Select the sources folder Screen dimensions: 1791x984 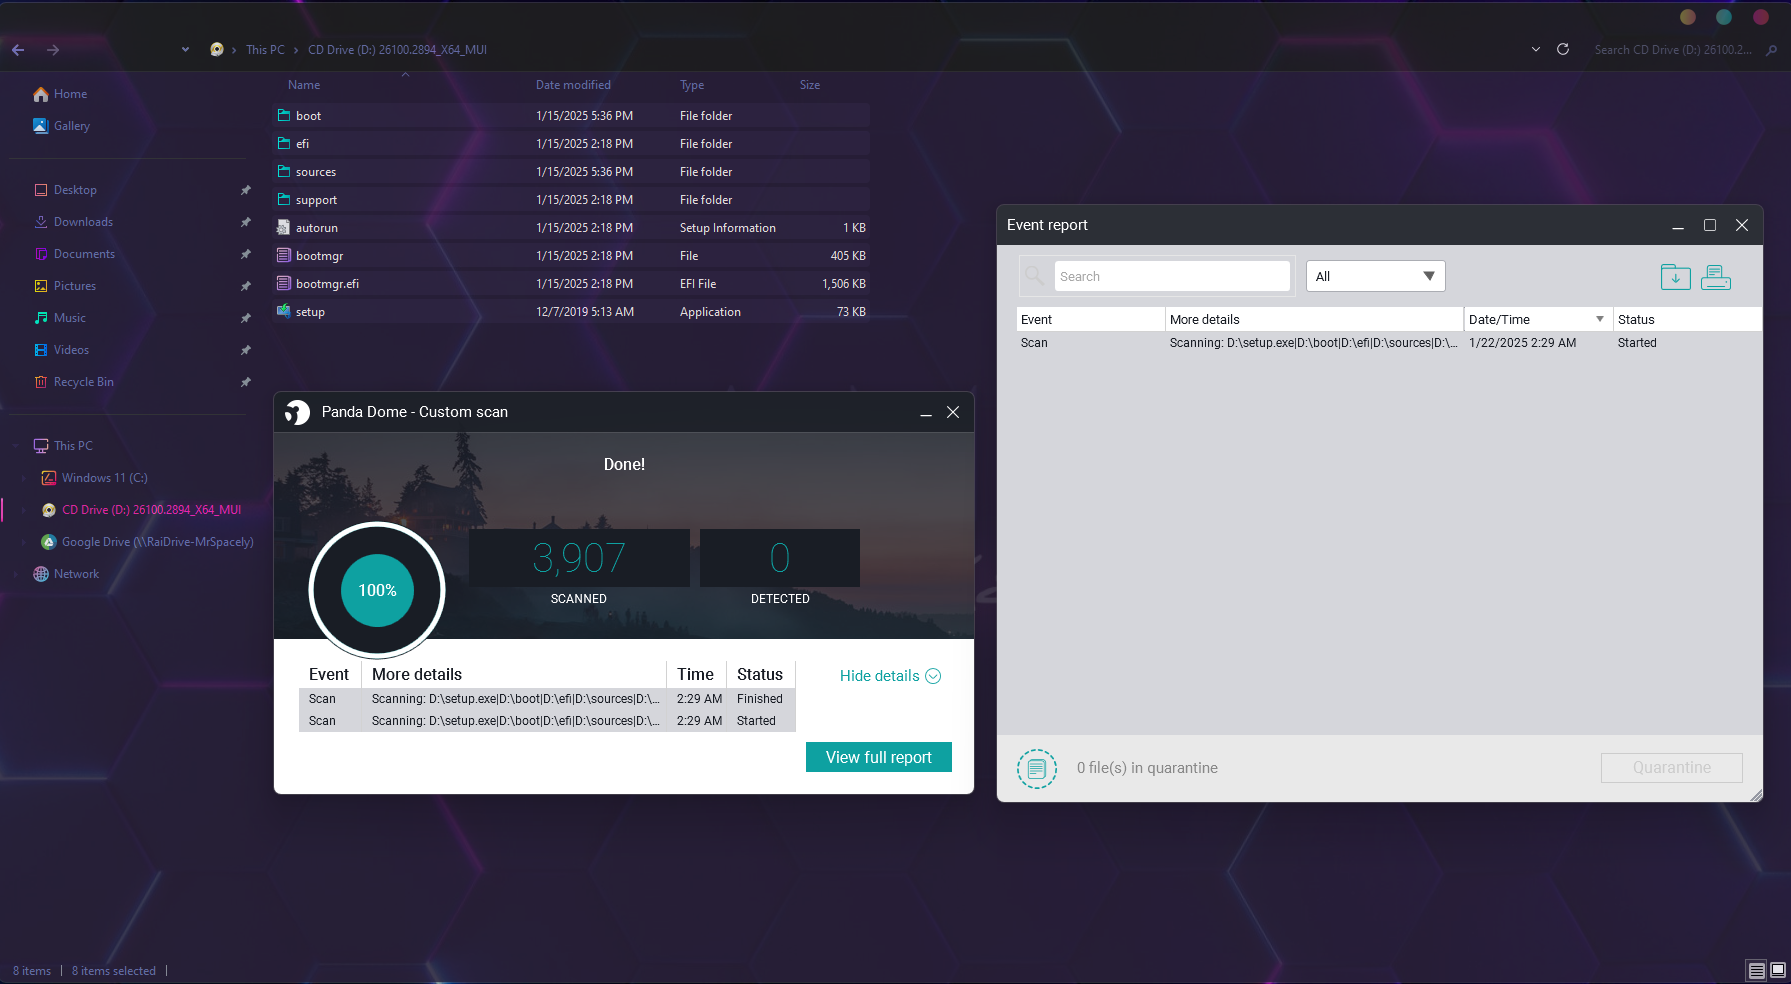tap(571, 172)
